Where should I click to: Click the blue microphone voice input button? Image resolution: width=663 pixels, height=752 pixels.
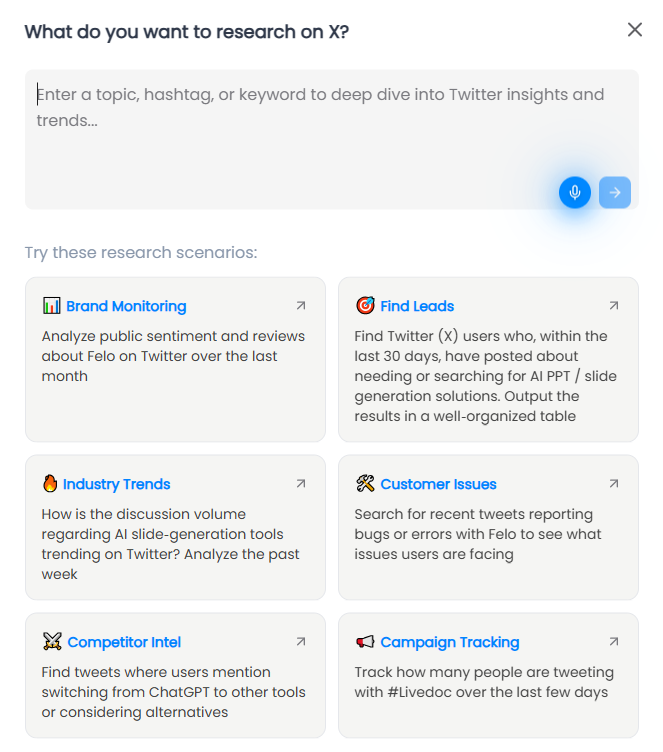pyautogui.click(x=575, y=192)
